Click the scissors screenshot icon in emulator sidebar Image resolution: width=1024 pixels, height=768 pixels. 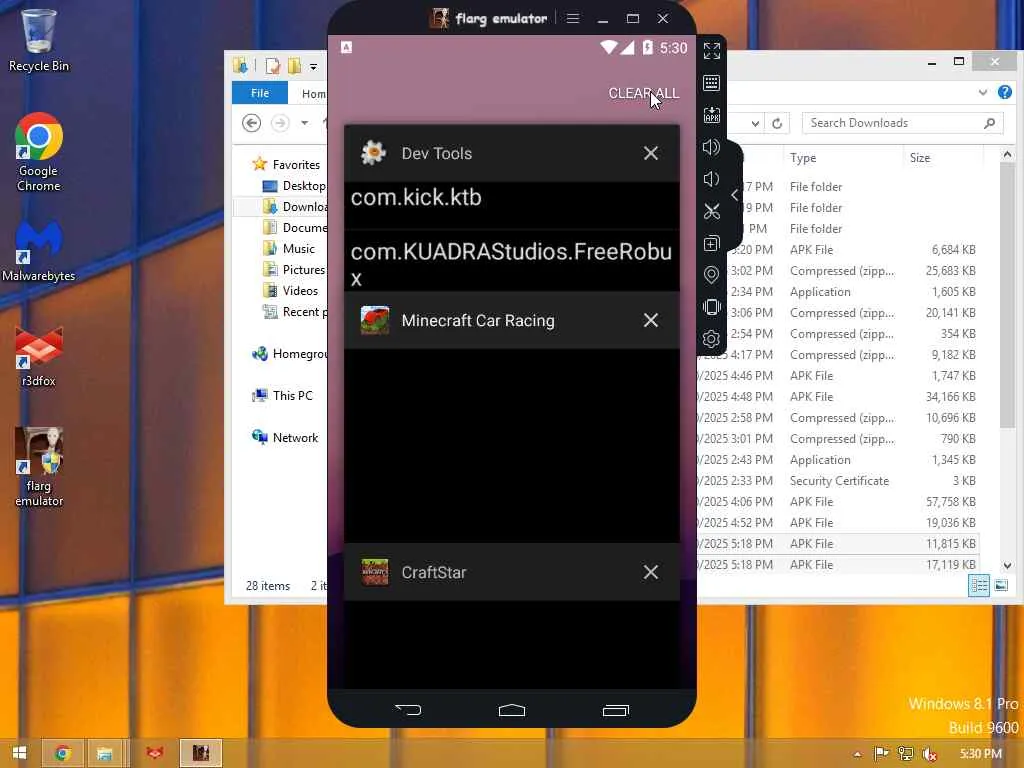coord(711,211)
